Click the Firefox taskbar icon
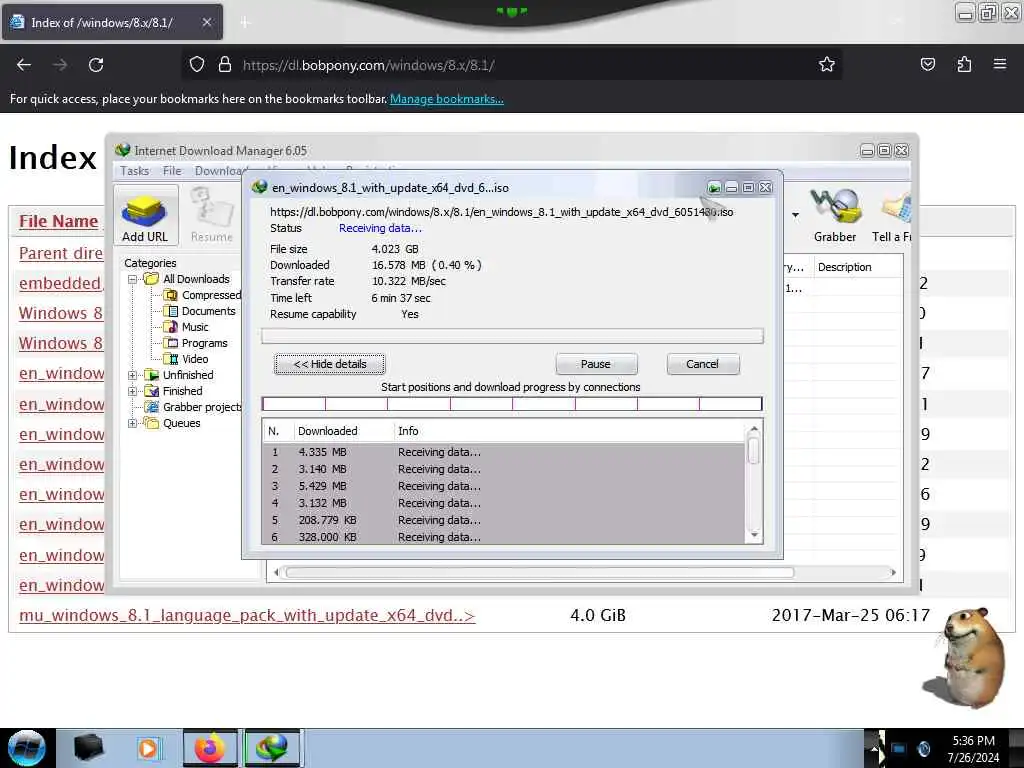Image resolution: width=1024 pixels, height=768 pixels. click(210, 748)
